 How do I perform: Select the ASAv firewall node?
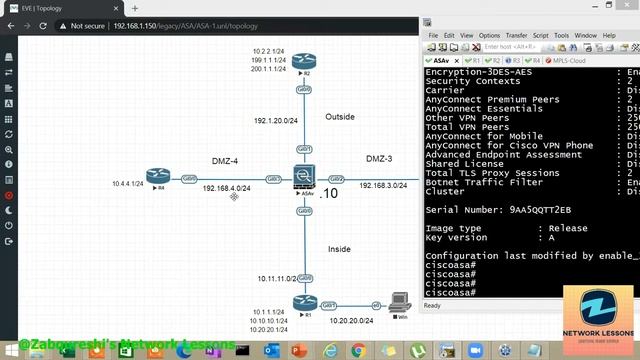coord(304,176)
